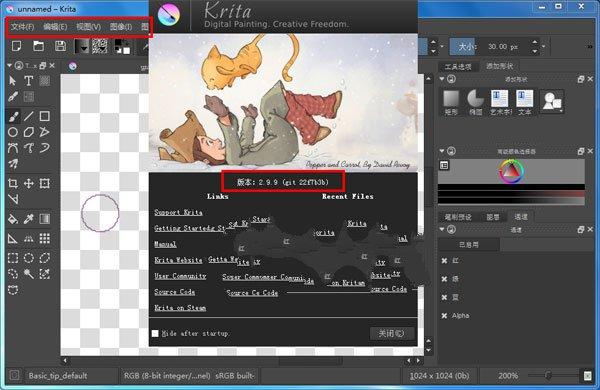600x390 pixels.
Task: Toggle Hide after startup checkbox
Action: point(155,333)
